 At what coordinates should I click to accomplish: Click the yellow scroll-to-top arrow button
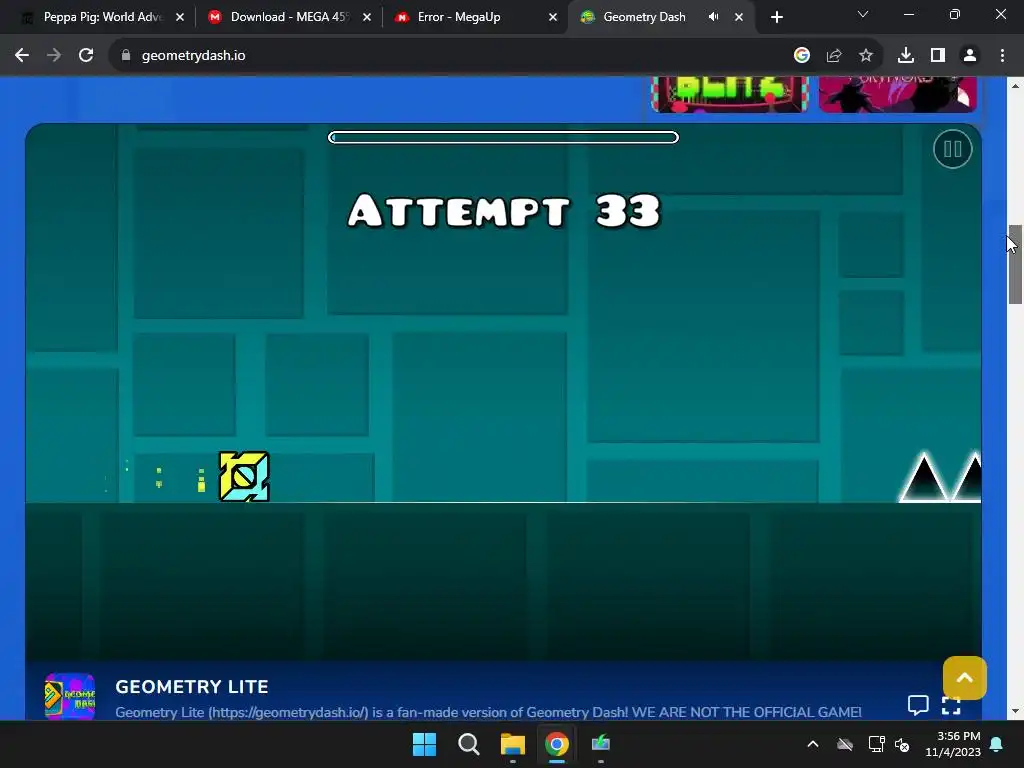click(x=965, y=678)
